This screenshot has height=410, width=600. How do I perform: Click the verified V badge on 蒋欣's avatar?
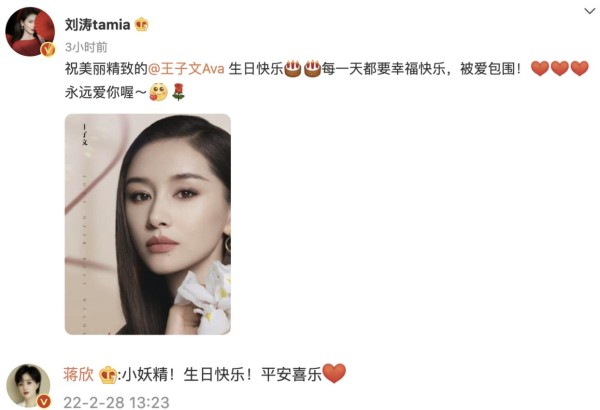(44, 401)
